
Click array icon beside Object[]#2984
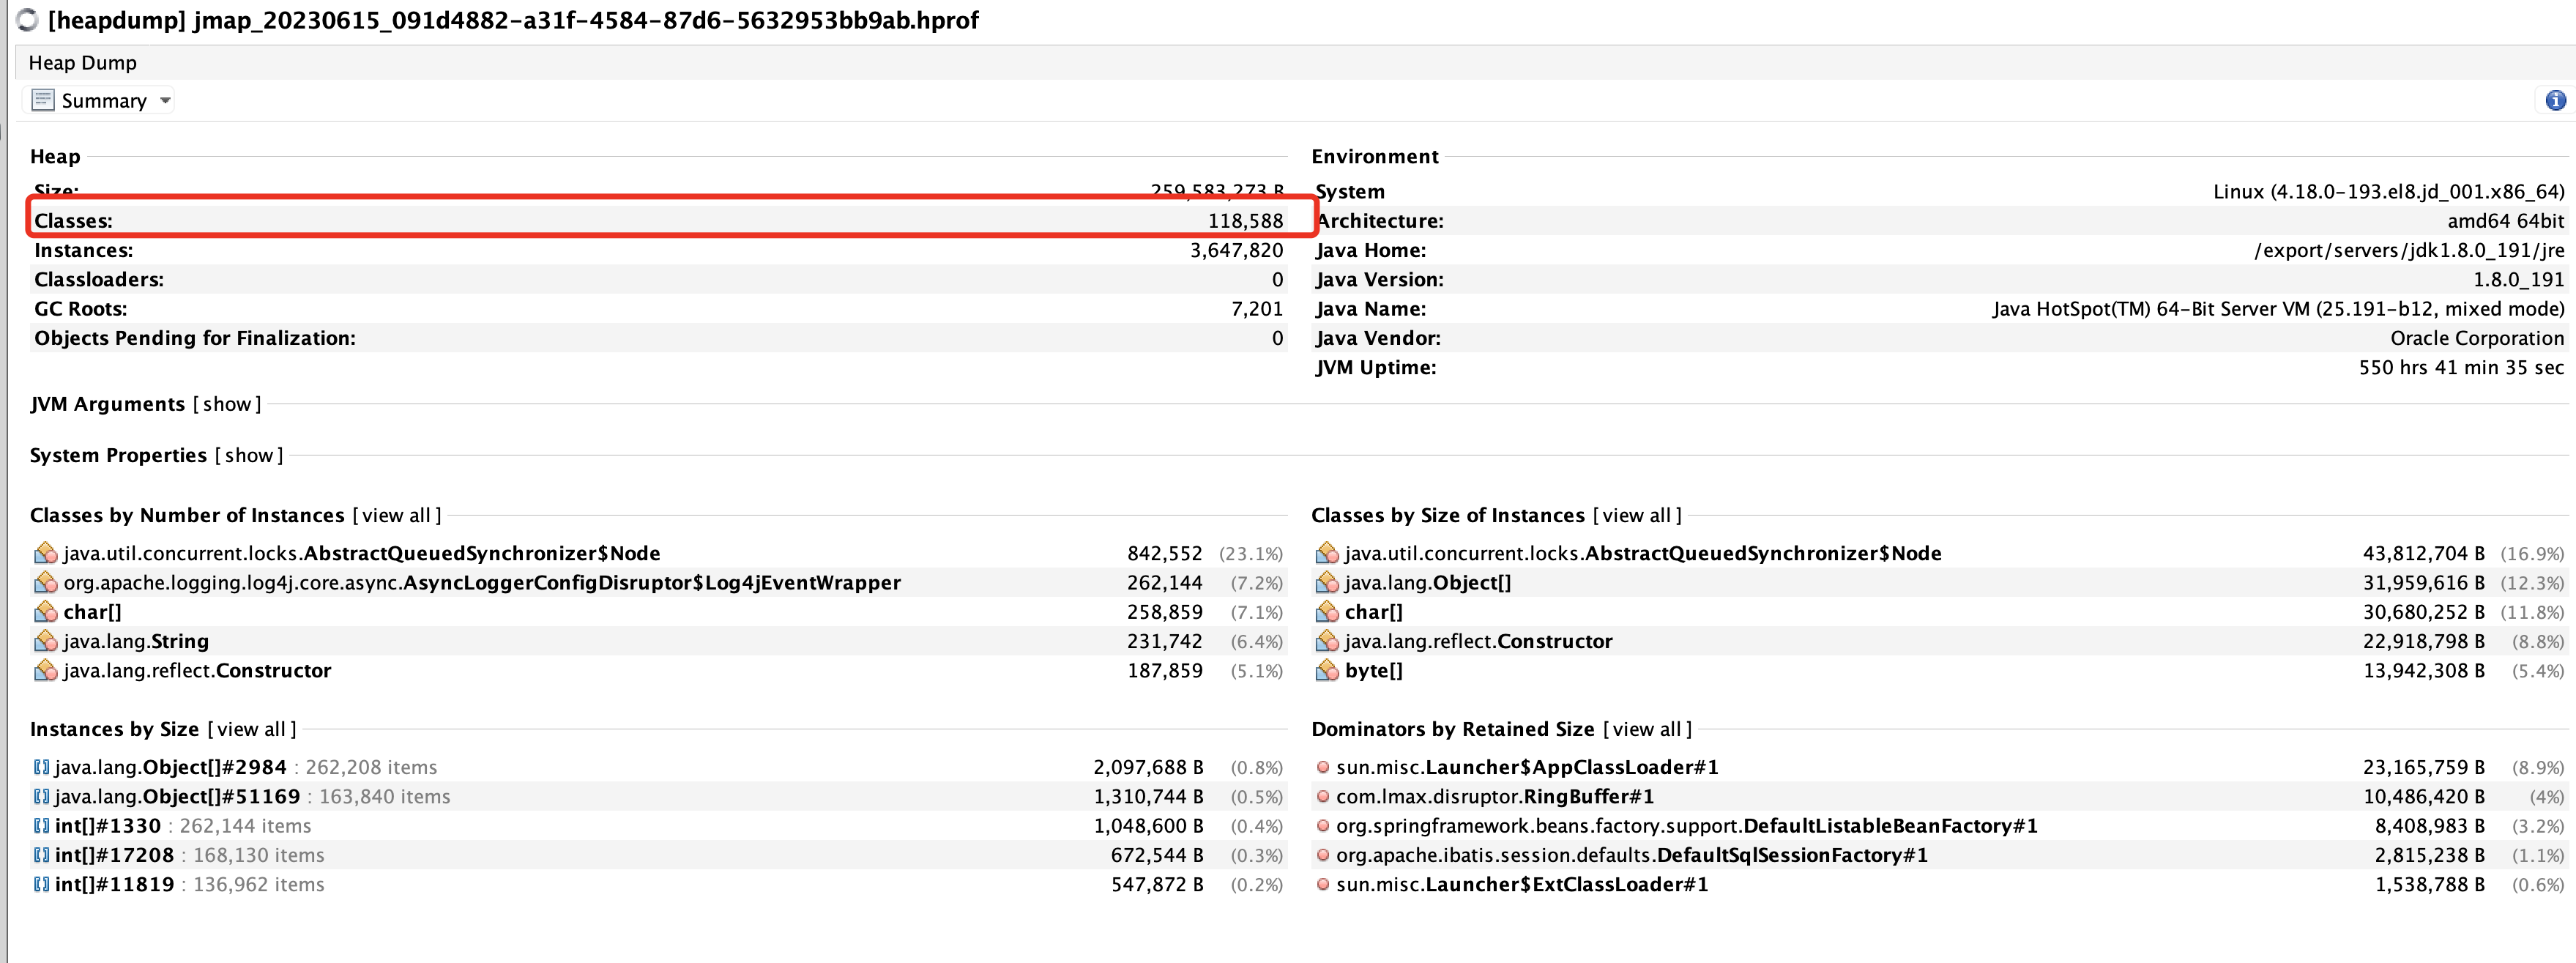41,767
